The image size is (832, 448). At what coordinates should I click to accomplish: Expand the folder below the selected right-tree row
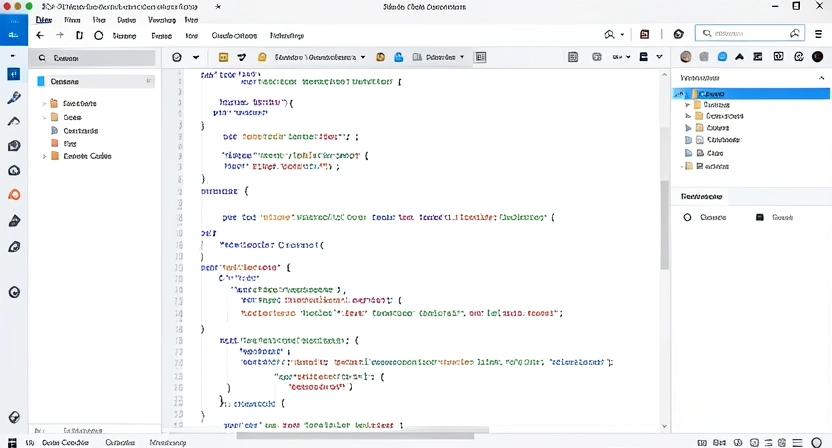(x=688, y=105)
